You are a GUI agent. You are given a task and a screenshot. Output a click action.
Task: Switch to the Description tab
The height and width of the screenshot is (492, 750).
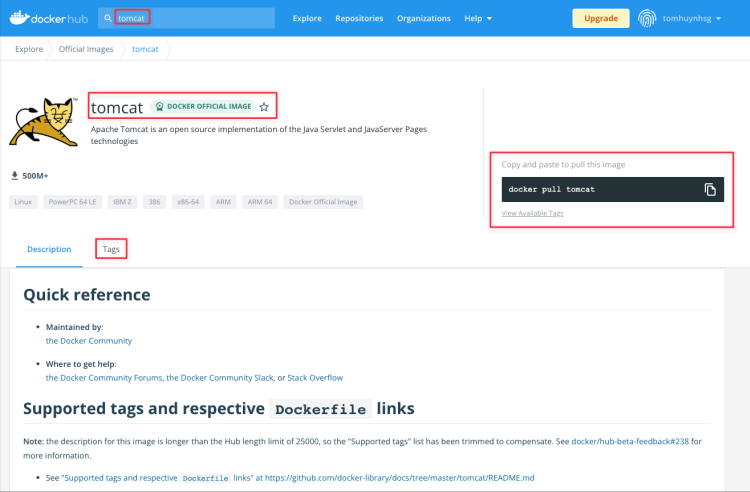pyautogui.click(x=49, y=249)
